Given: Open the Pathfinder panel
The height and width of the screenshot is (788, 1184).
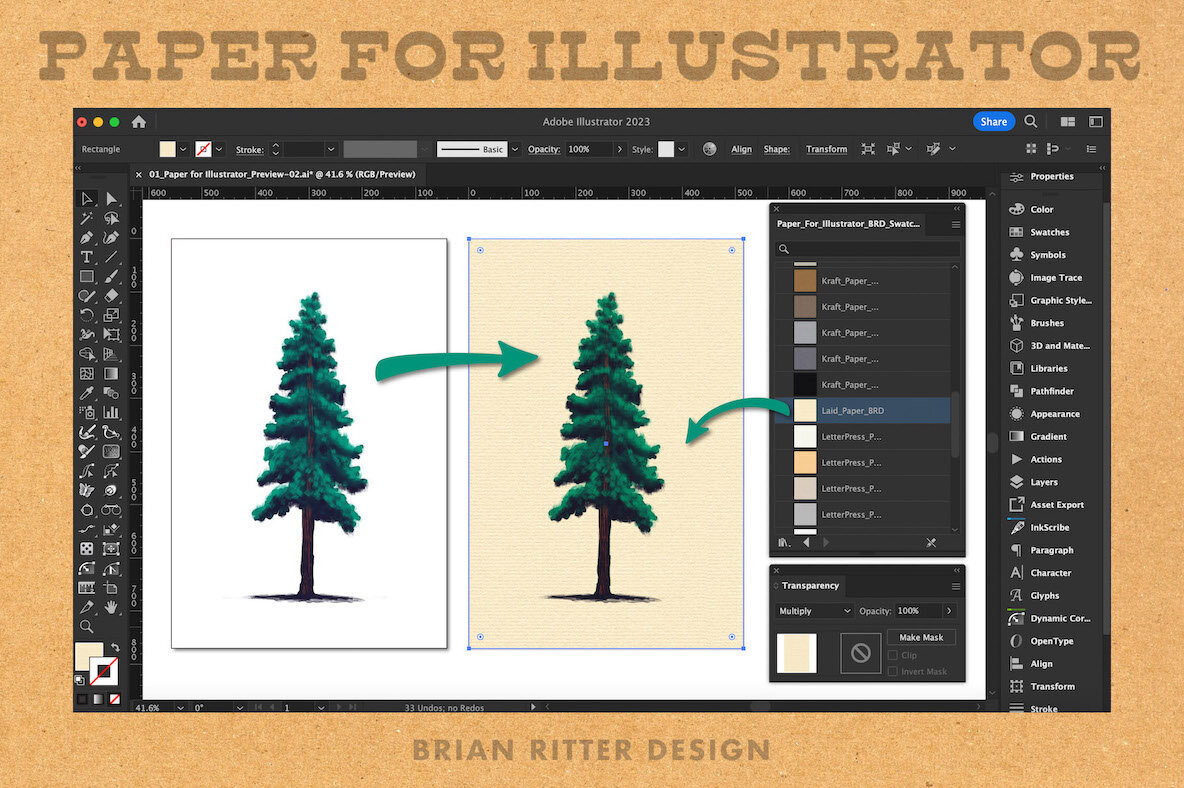Looking at the screenshot, I should coord(1051,390).
